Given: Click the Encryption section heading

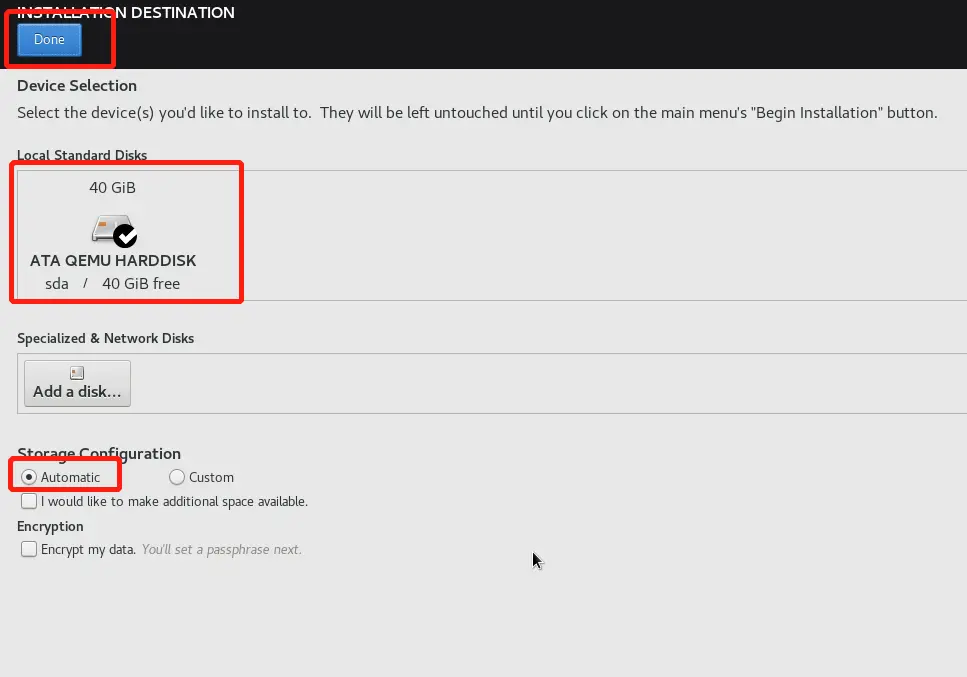Looking at the screenshot, I should [50, 527].
